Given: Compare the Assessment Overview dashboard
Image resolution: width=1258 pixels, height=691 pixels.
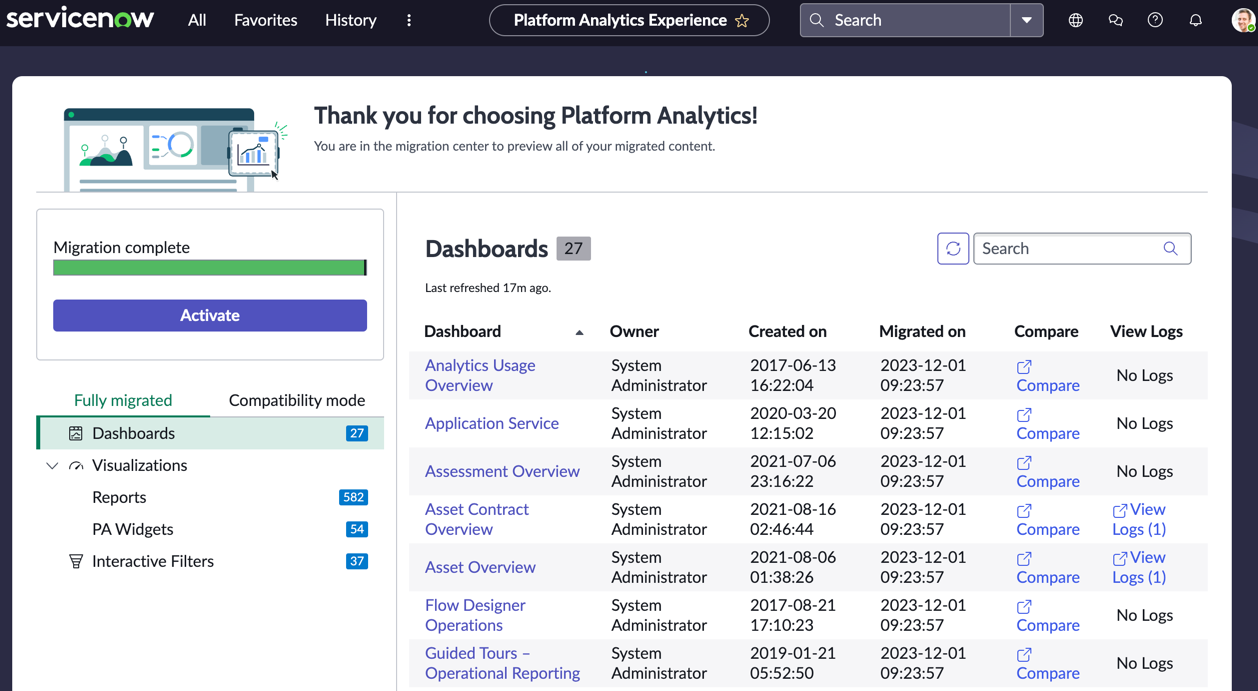Looking at the screenshot, I should tap(1047, 472).
